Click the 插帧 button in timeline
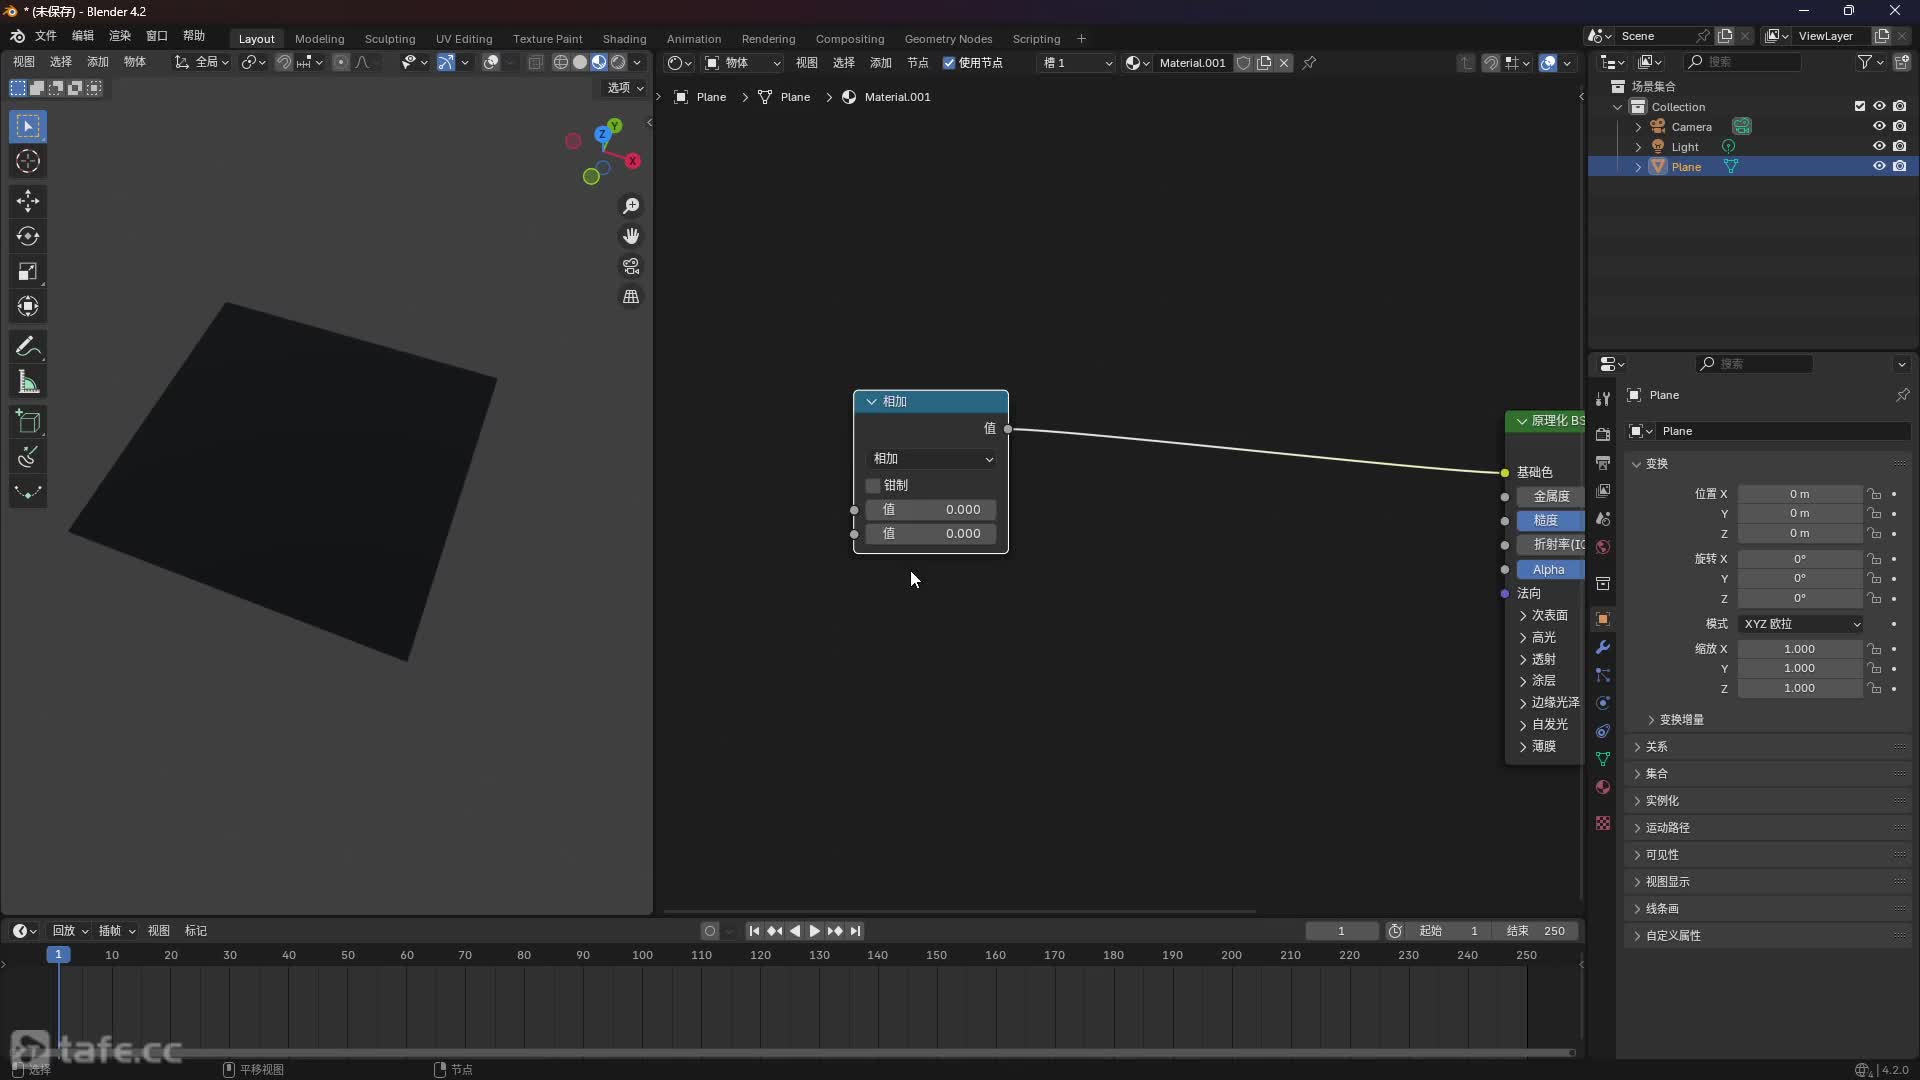Screen dimensions: 1920x1080 [x=117, y=931]
